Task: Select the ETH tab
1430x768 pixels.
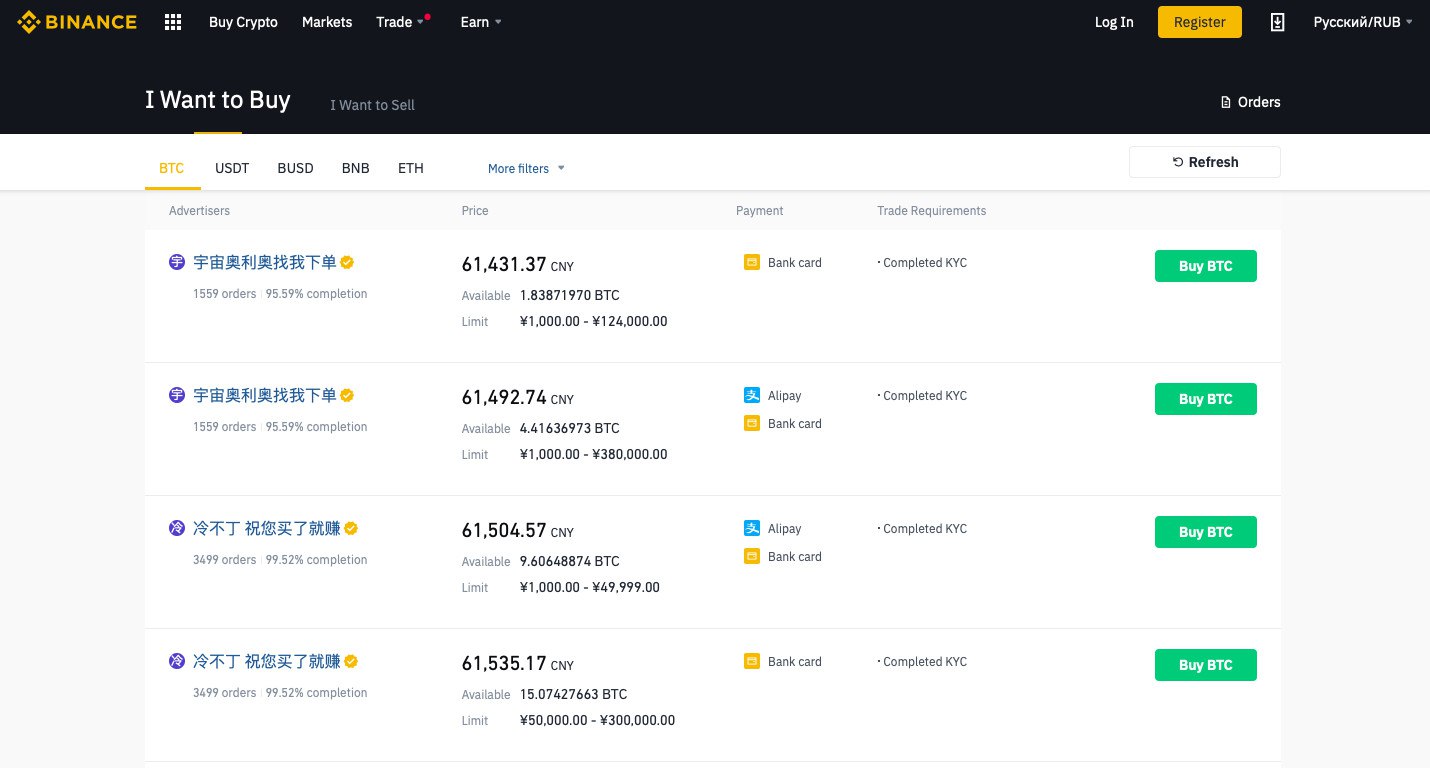Action: tap(411, 168)
